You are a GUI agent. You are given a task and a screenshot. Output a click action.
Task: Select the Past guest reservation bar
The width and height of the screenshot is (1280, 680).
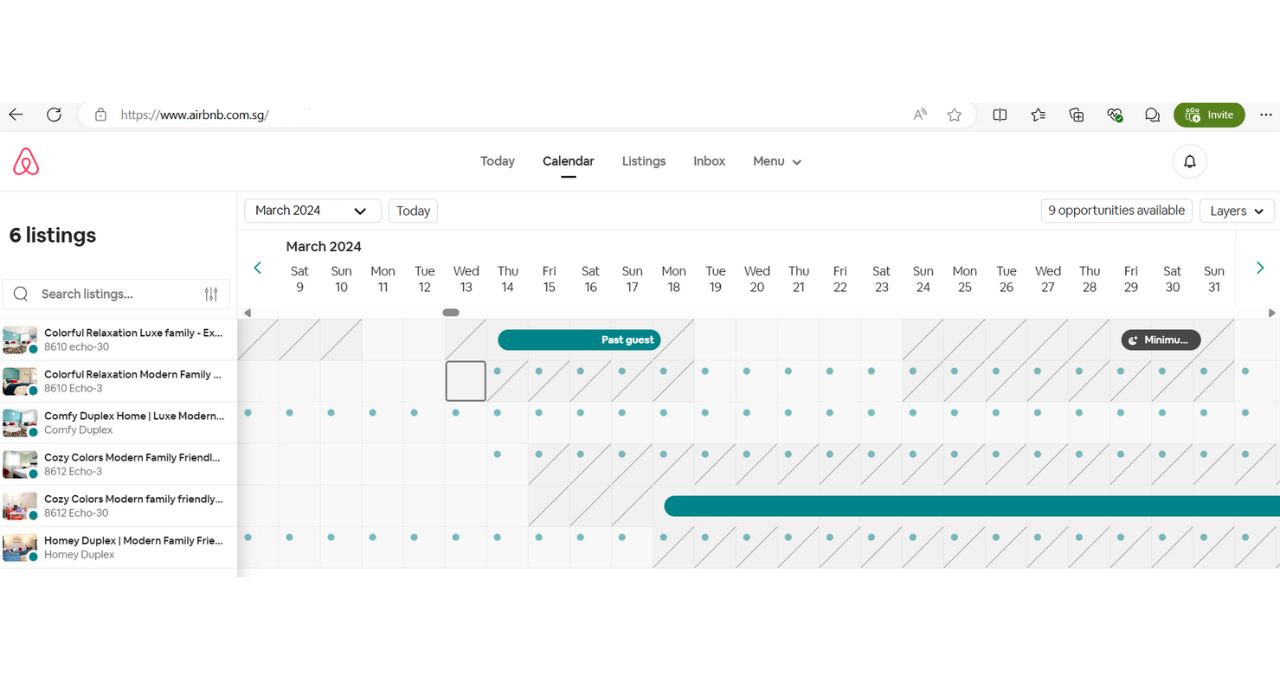[x=579, y=340]
